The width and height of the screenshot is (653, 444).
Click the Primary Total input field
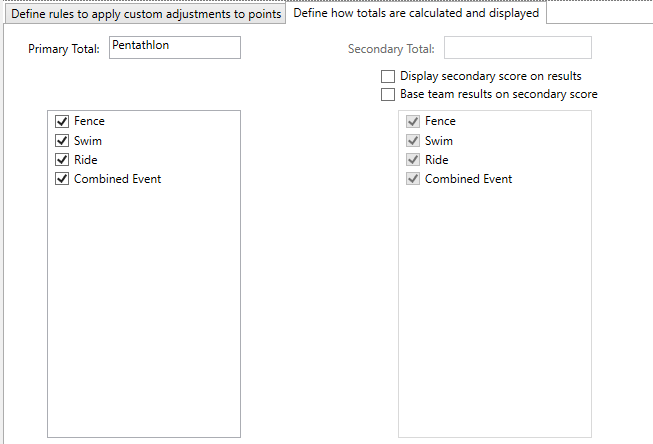pos(175,47)
